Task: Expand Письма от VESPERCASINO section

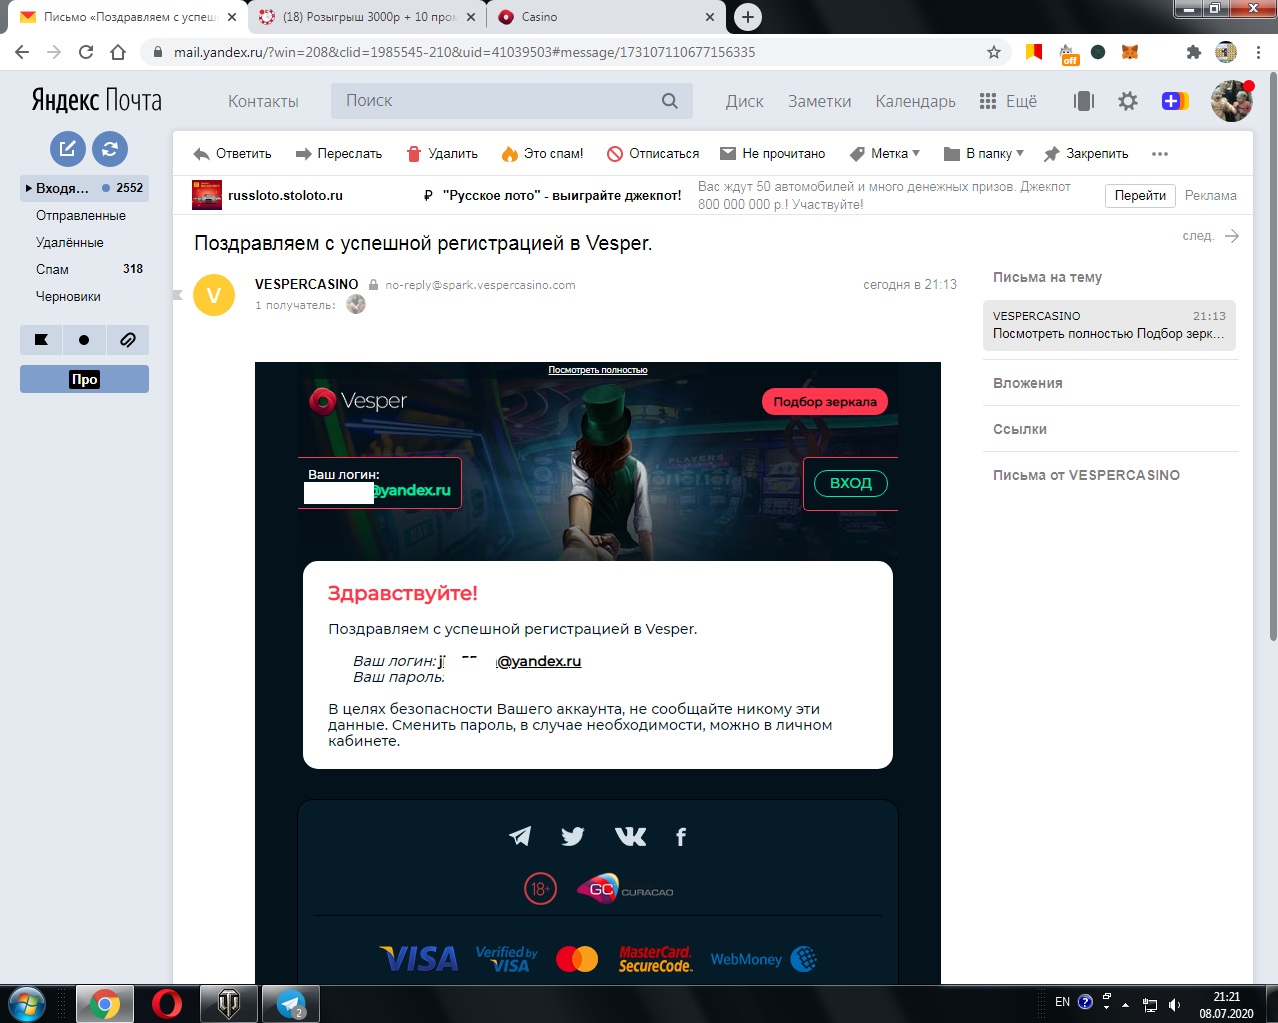Action: click(x=1086, y=475)
